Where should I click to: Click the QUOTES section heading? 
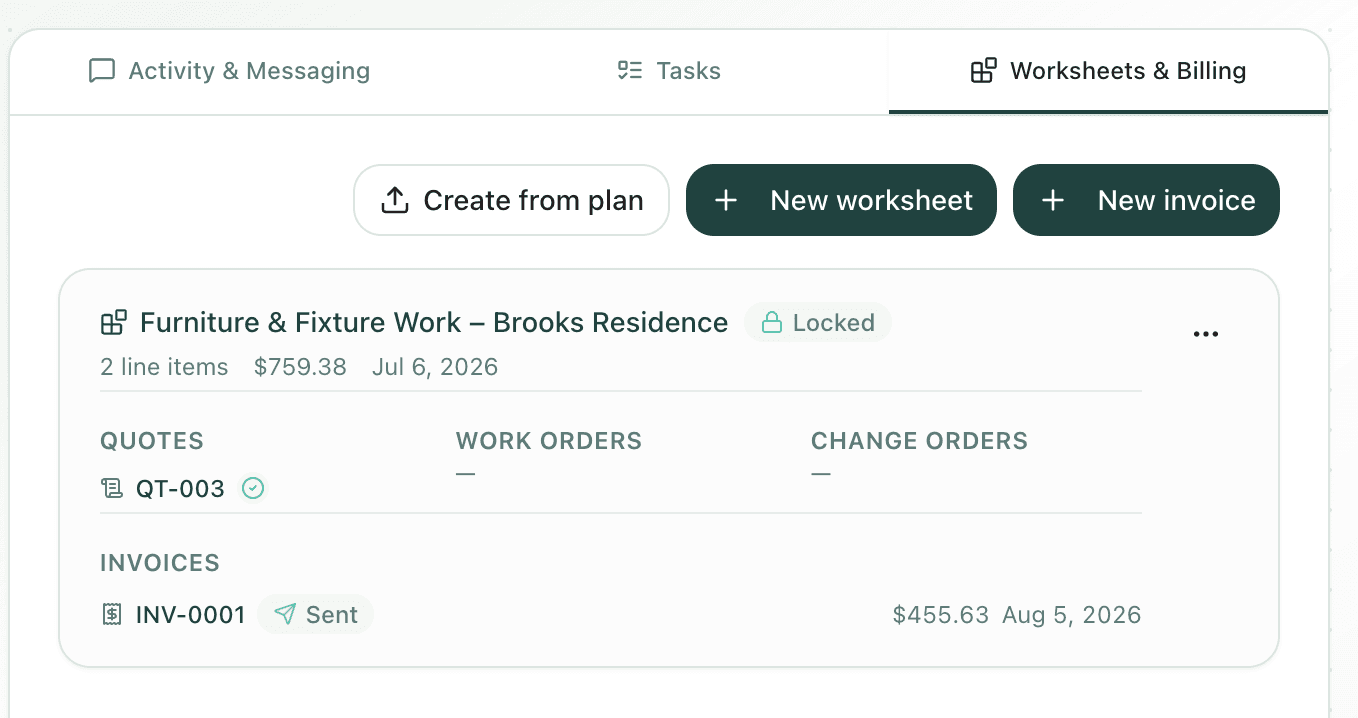(x=152, y=441)
